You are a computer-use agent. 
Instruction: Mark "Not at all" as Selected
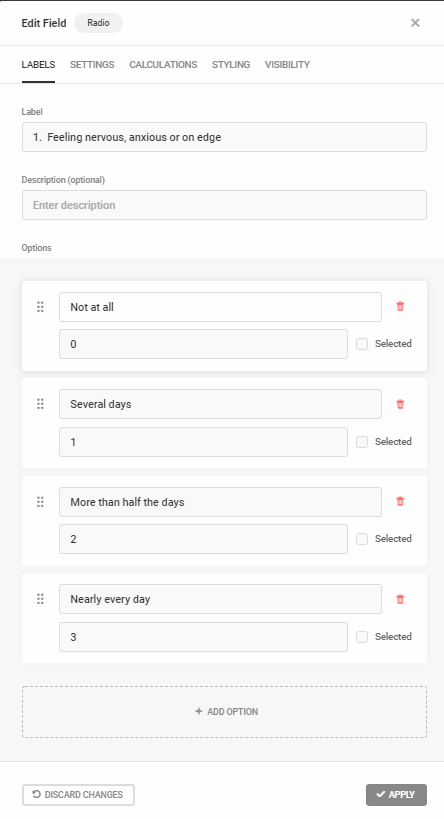tap(362, 344)
